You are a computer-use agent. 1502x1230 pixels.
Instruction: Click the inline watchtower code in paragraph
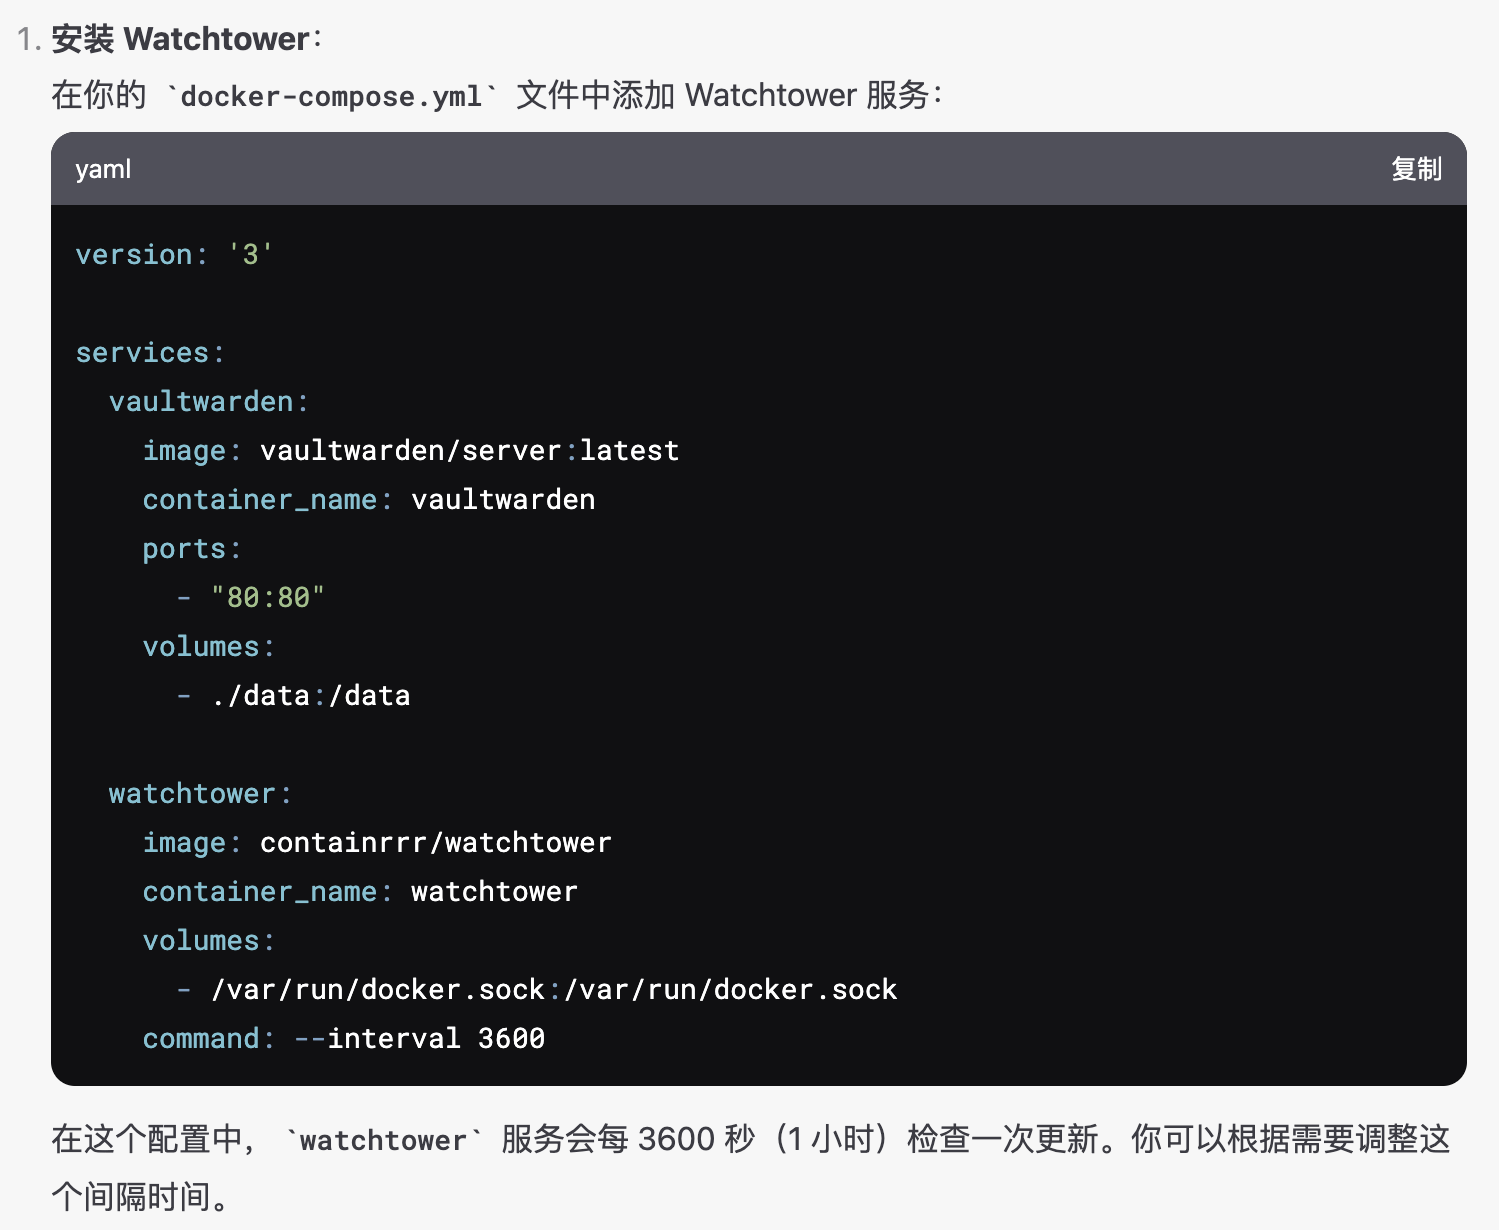(x=384, y=1141)
